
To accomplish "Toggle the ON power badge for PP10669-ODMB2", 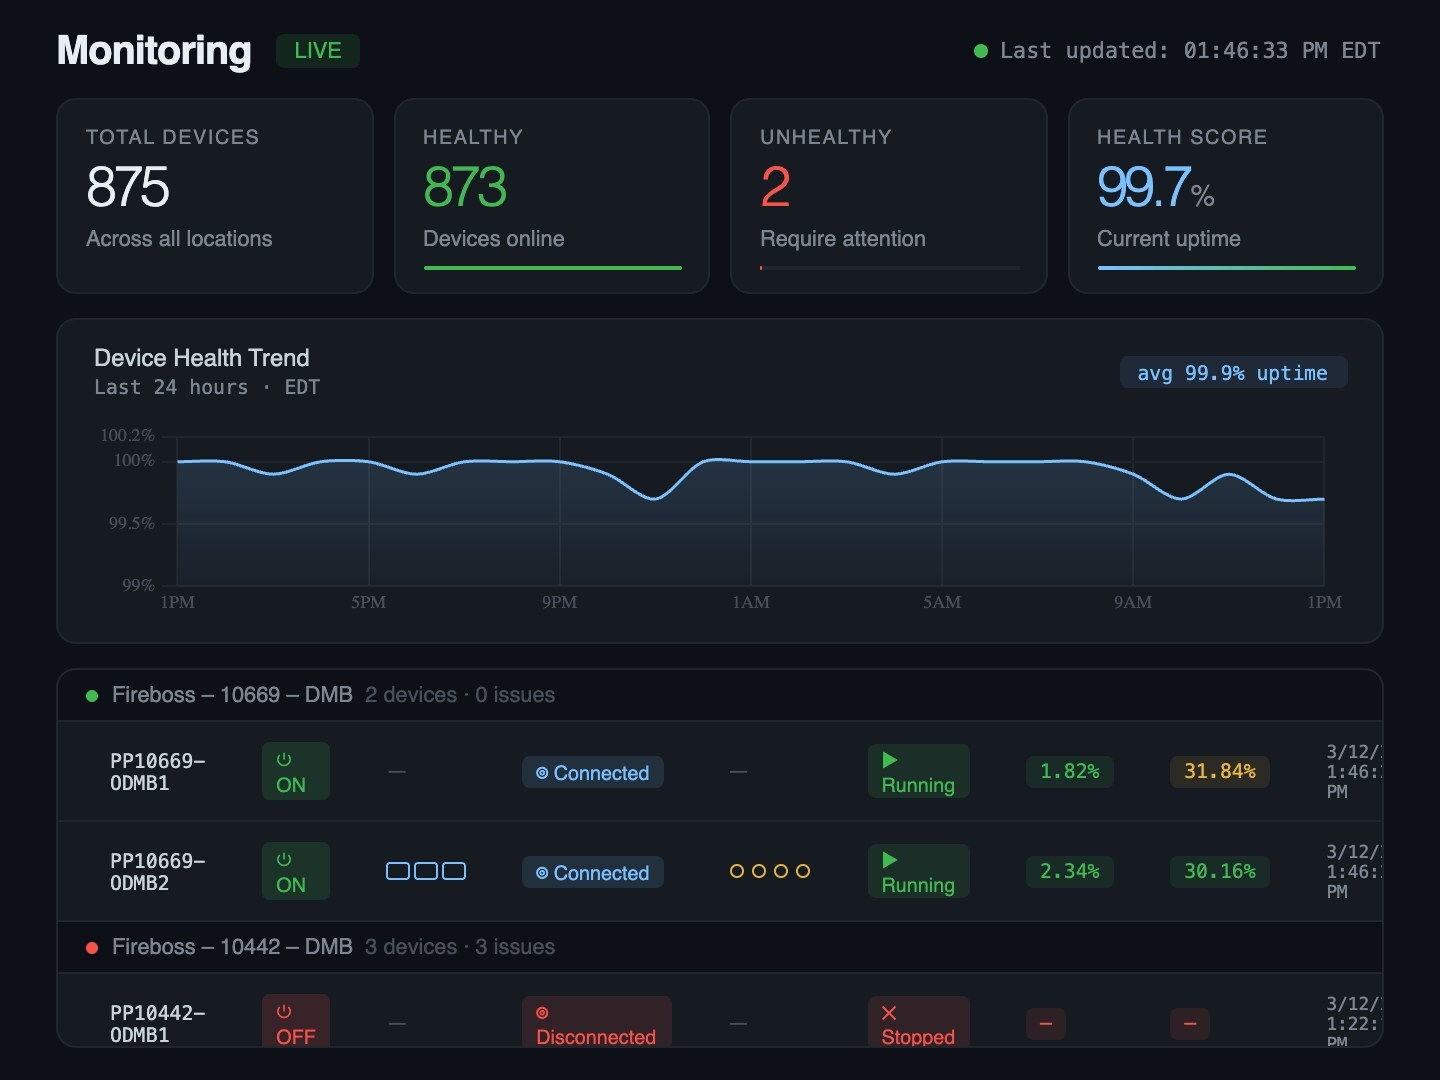I will (295, 872).
